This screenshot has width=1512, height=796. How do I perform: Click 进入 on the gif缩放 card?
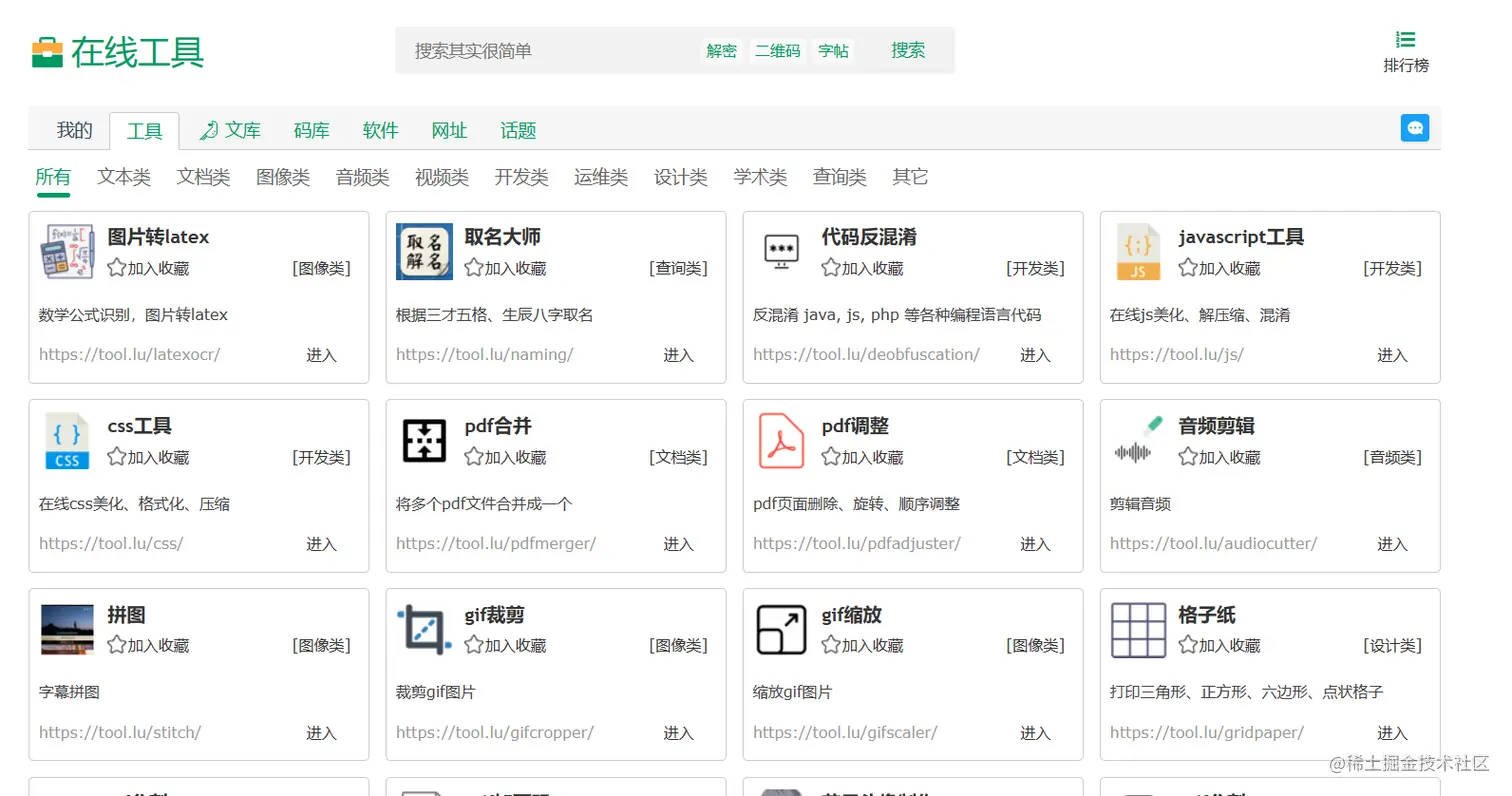coord(1035,733)
